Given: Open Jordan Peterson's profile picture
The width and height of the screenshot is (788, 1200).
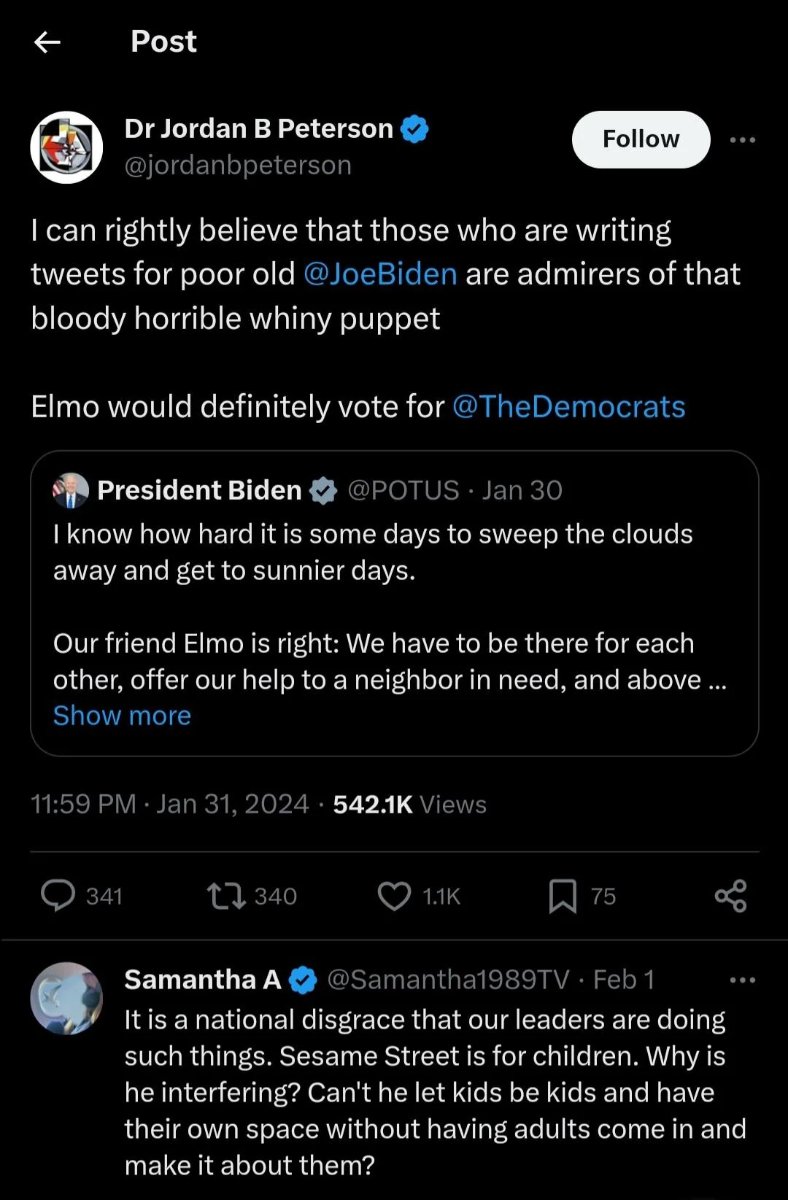Looking at the screenshot, I should 67,147.
